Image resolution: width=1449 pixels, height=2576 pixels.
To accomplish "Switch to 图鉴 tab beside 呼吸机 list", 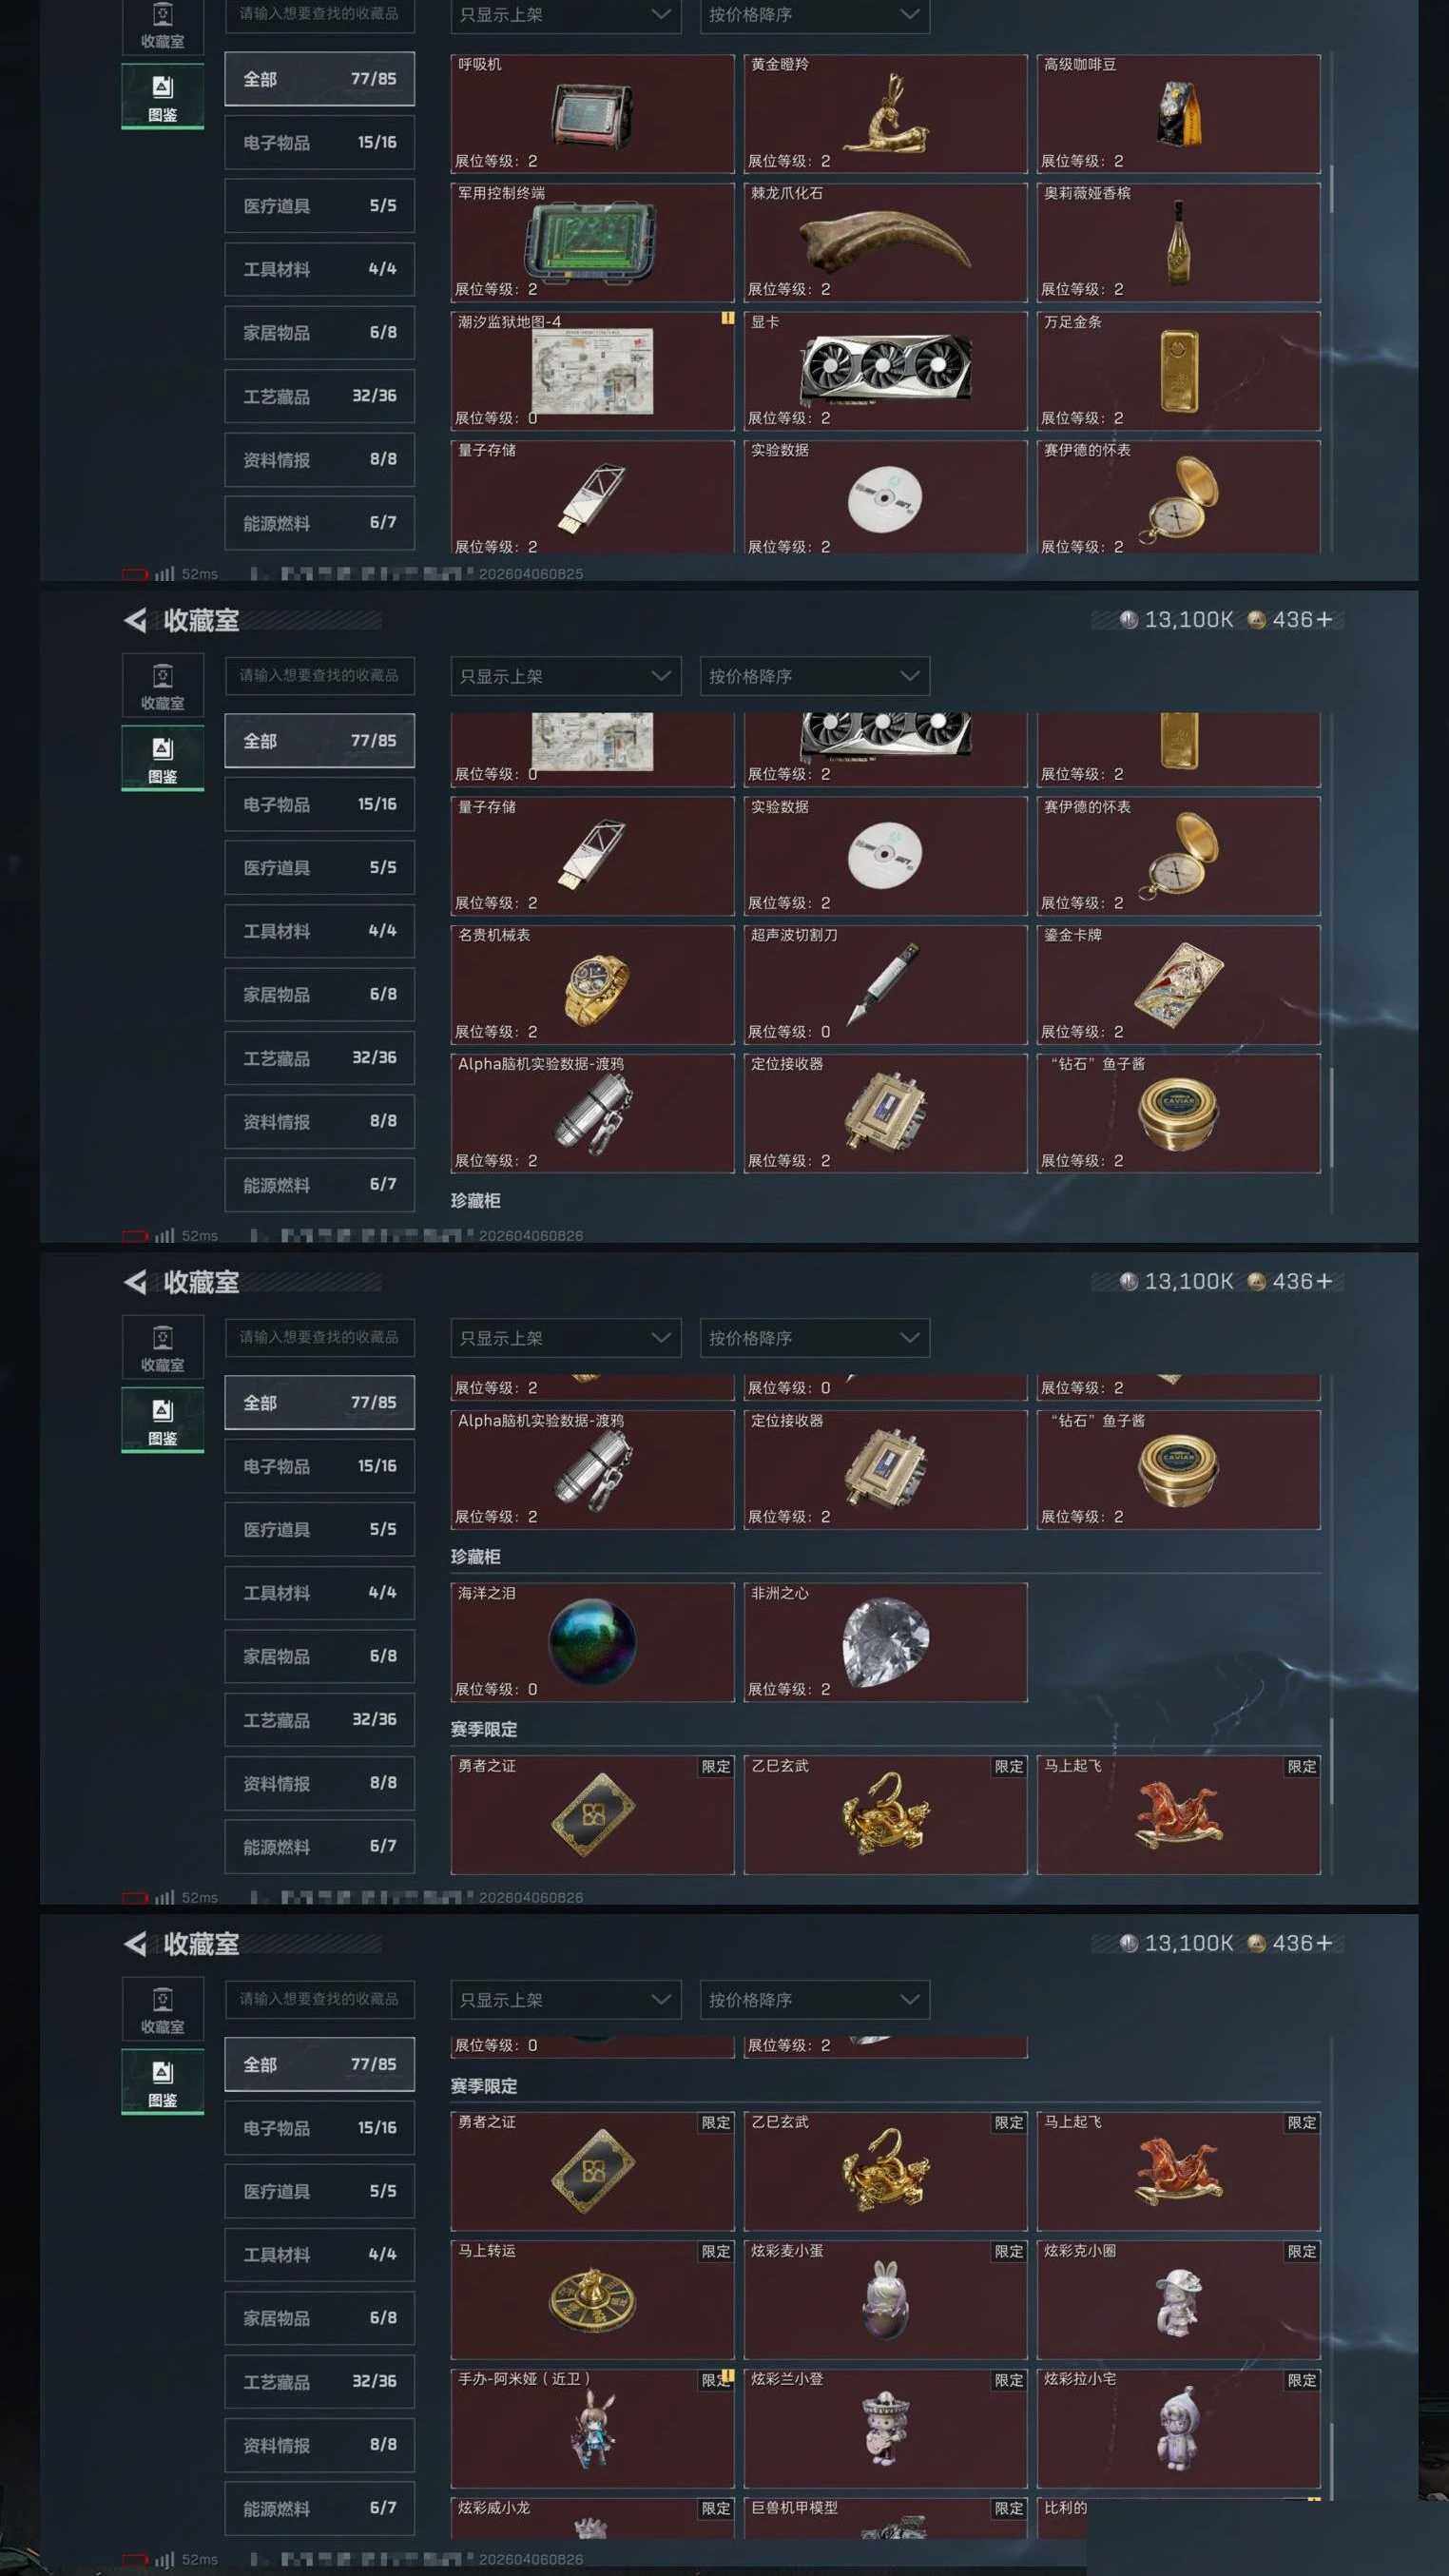I will [x=162, y=96].
